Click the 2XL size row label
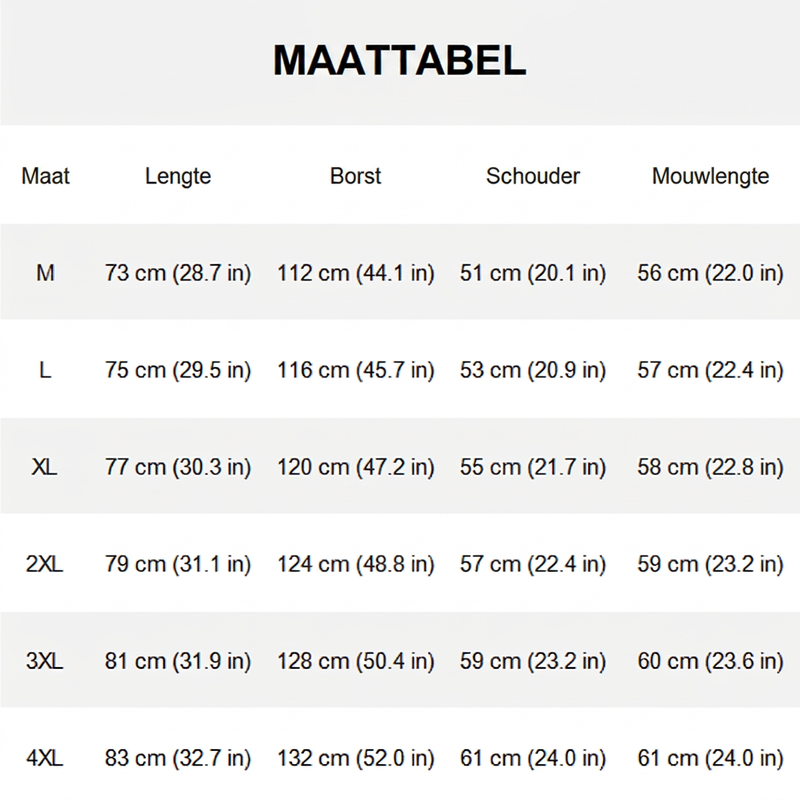Viewport: 800px width, 800px height. [x=44, y=564]
